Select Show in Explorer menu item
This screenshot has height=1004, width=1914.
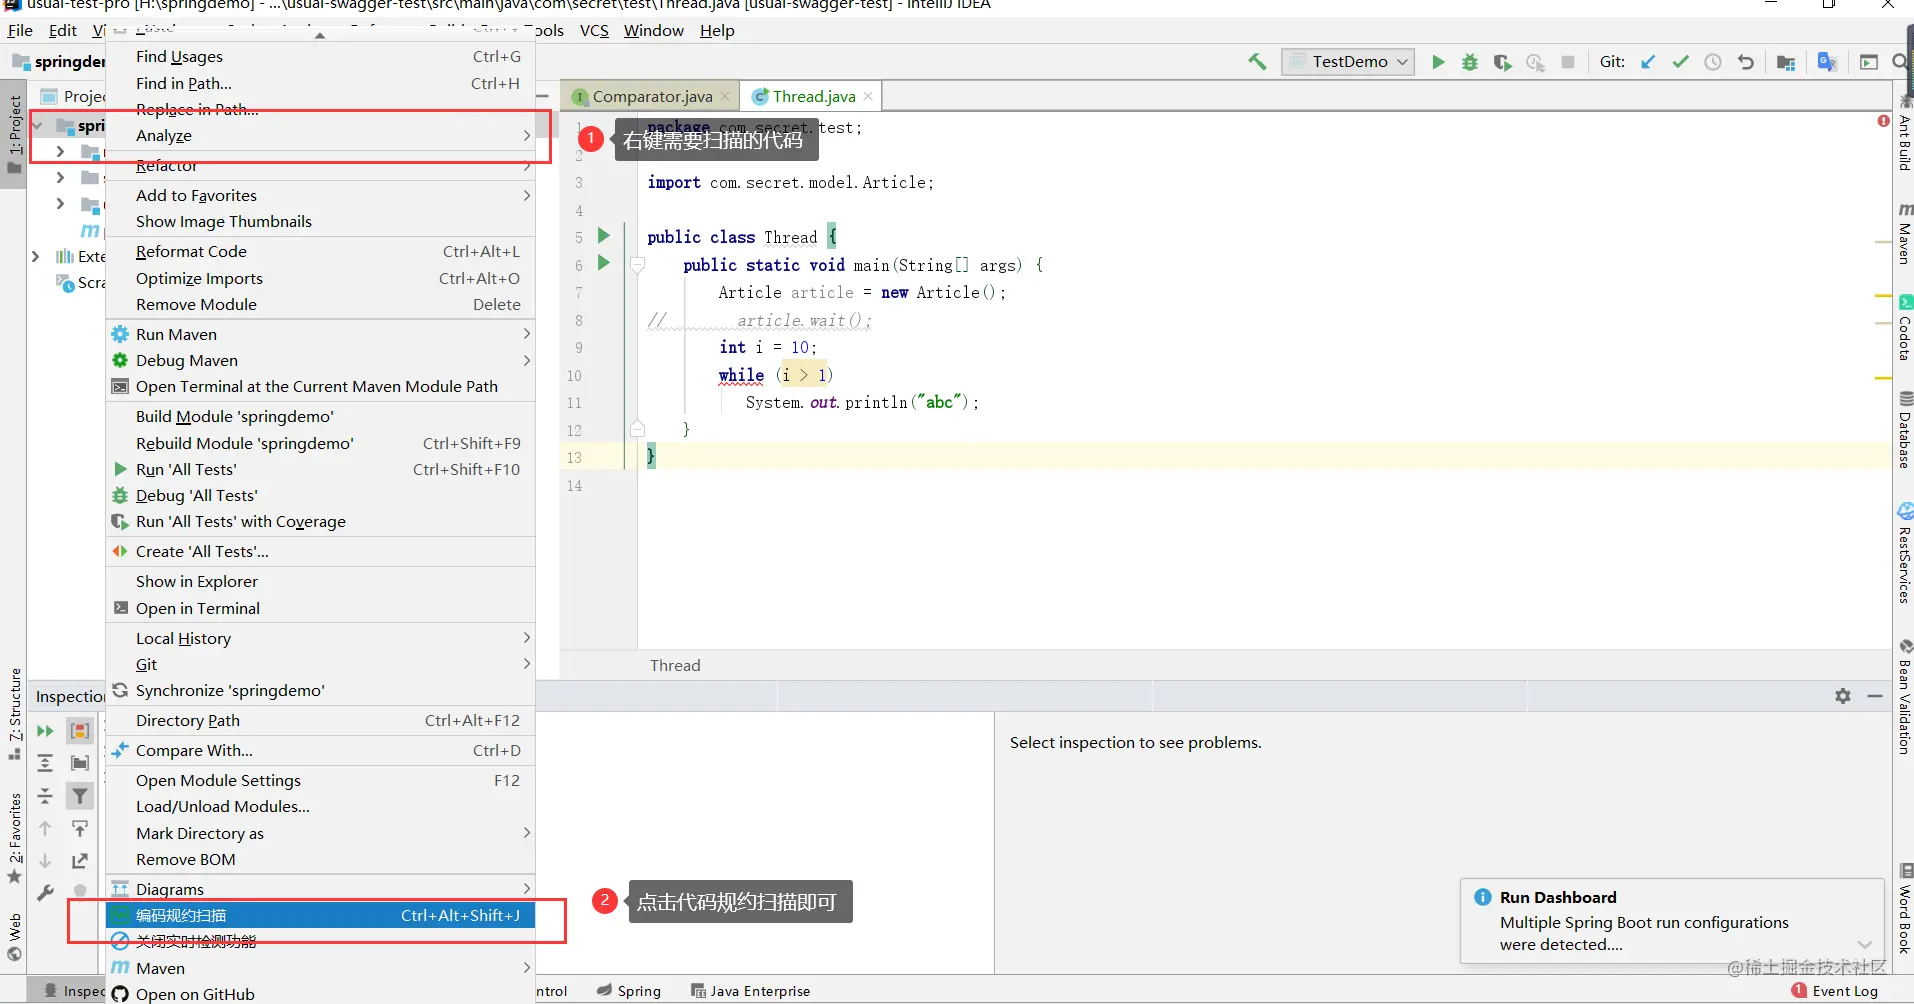pyautogui.click(x=320, y=582)
